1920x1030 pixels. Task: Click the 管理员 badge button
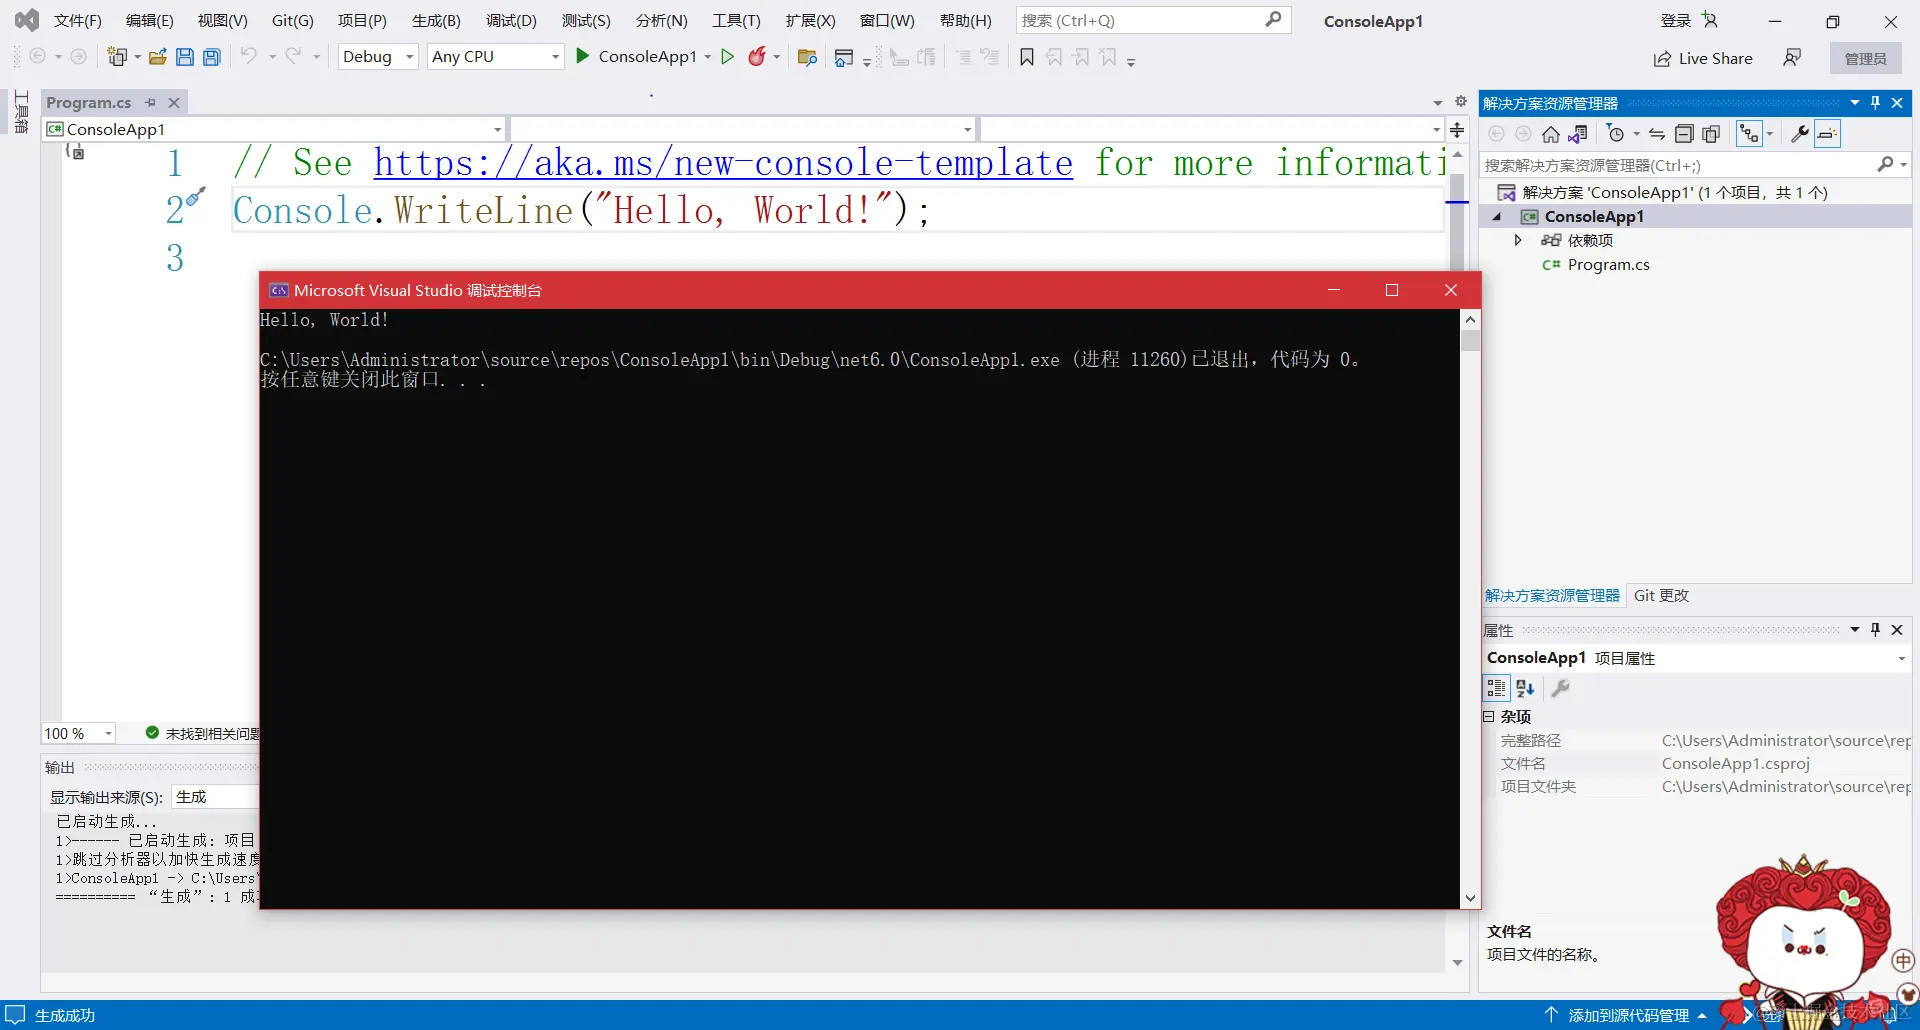click(x=1866, y=59)
